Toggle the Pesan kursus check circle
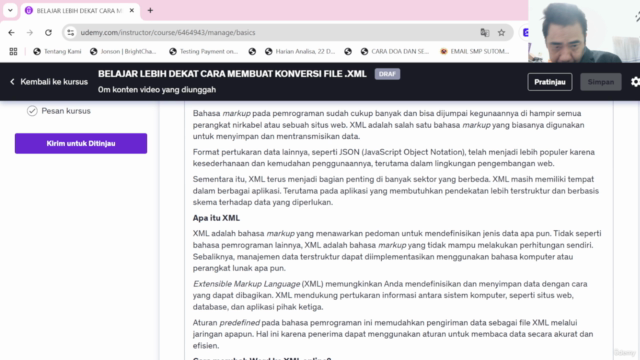This screenshot has height=360, width=640. point(32,111)
